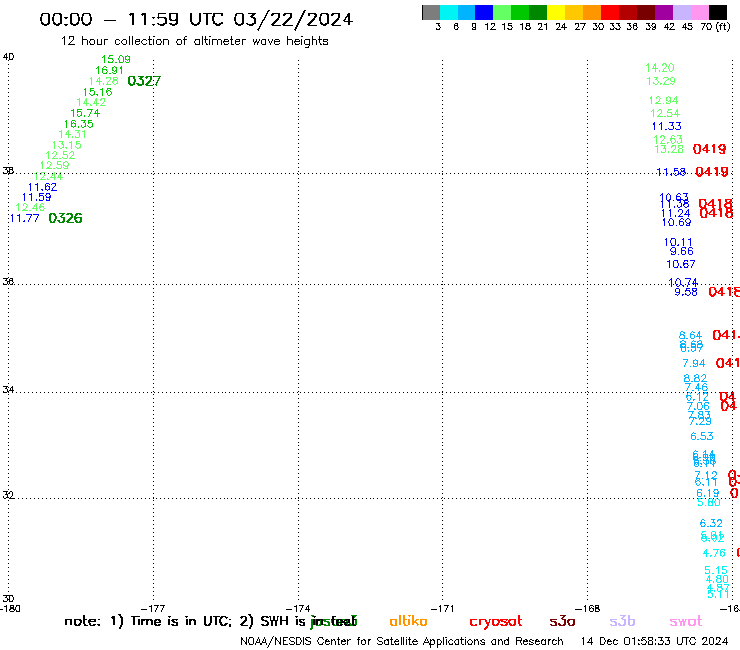The image size is (740, 650).
Task: Select the light blue value '7.94'
Action: 694,363
